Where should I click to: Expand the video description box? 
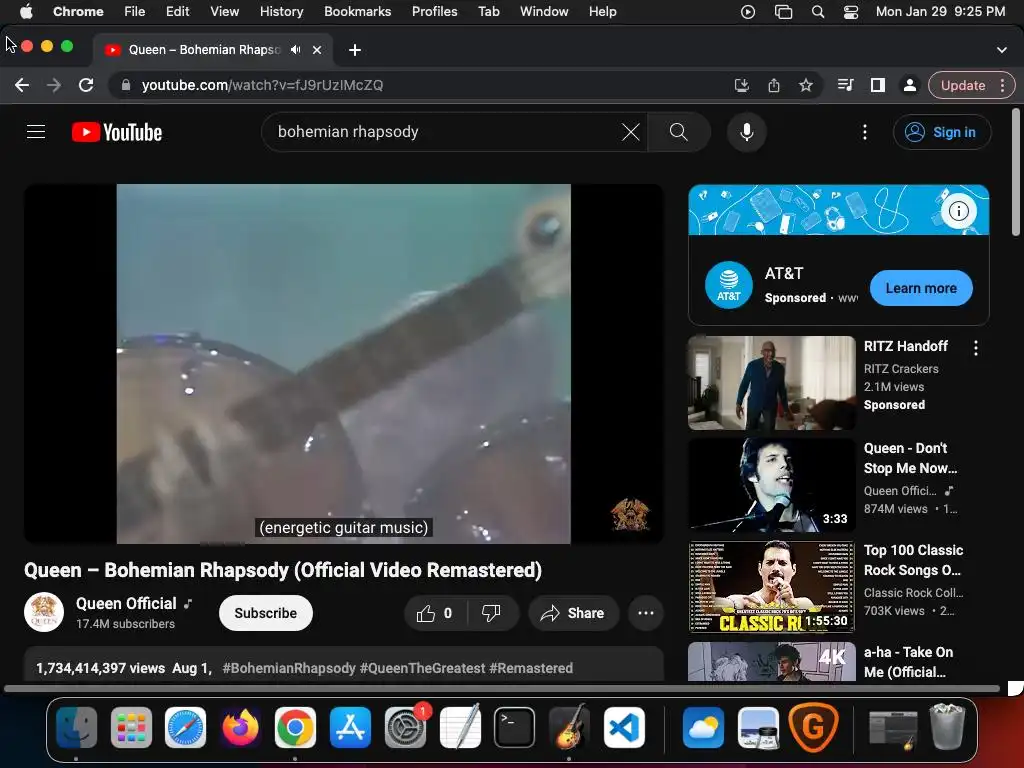pos(344,665)
